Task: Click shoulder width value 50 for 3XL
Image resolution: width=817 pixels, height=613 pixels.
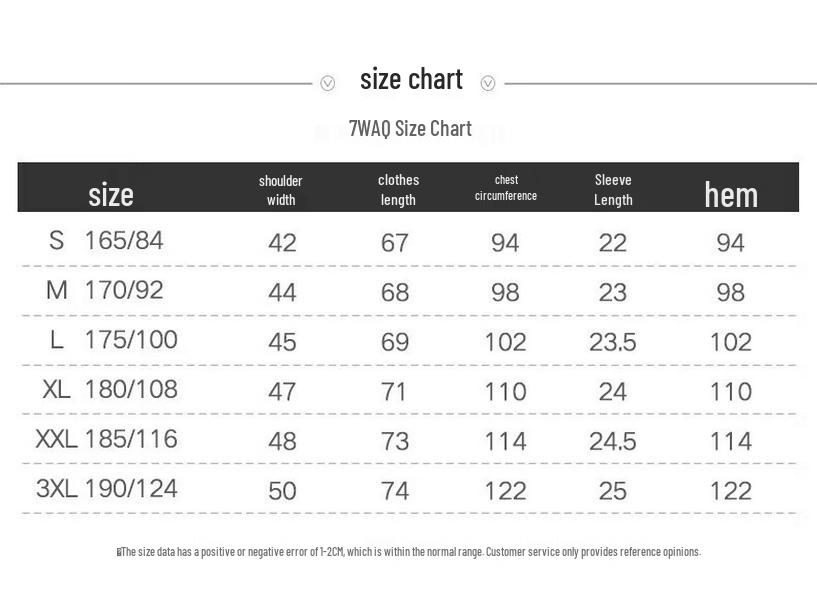Action: 282,491
